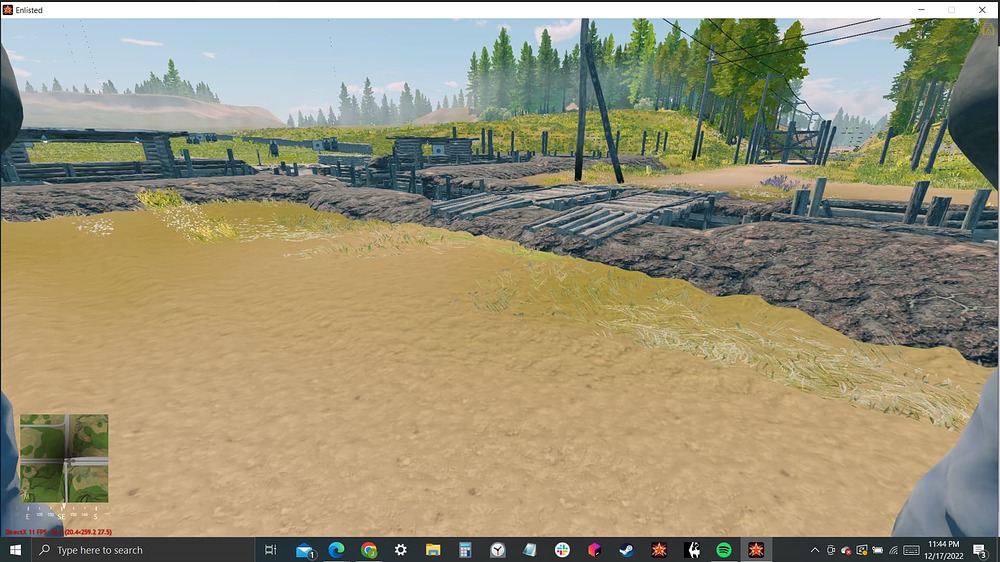Close the Enlisted game window
Image resolution: width=1000 pixels, height=562 pixels.
click(x=982, y=10)
